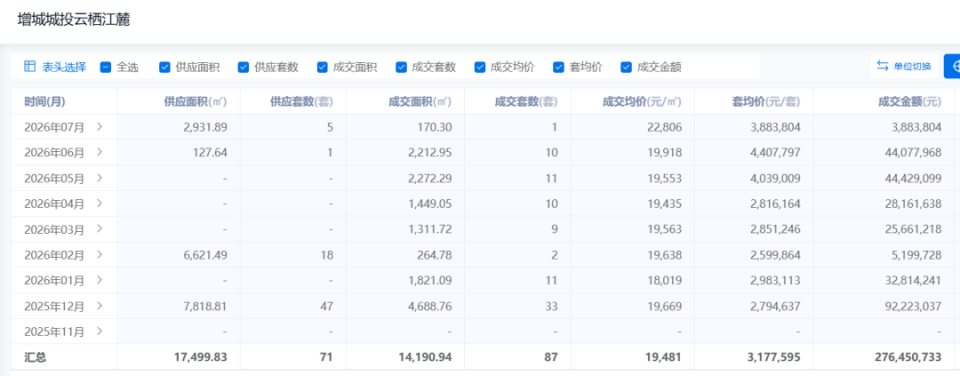
Task: Click average price value 18,019
Action: 666,280
